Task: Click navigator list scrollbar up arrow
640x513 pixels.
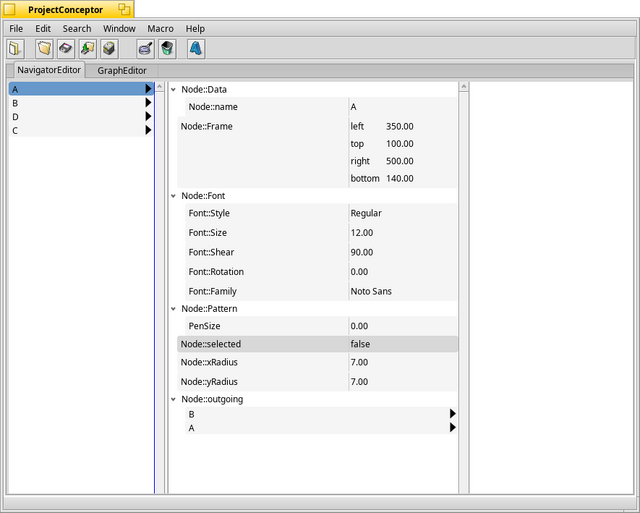Action: 160,87
